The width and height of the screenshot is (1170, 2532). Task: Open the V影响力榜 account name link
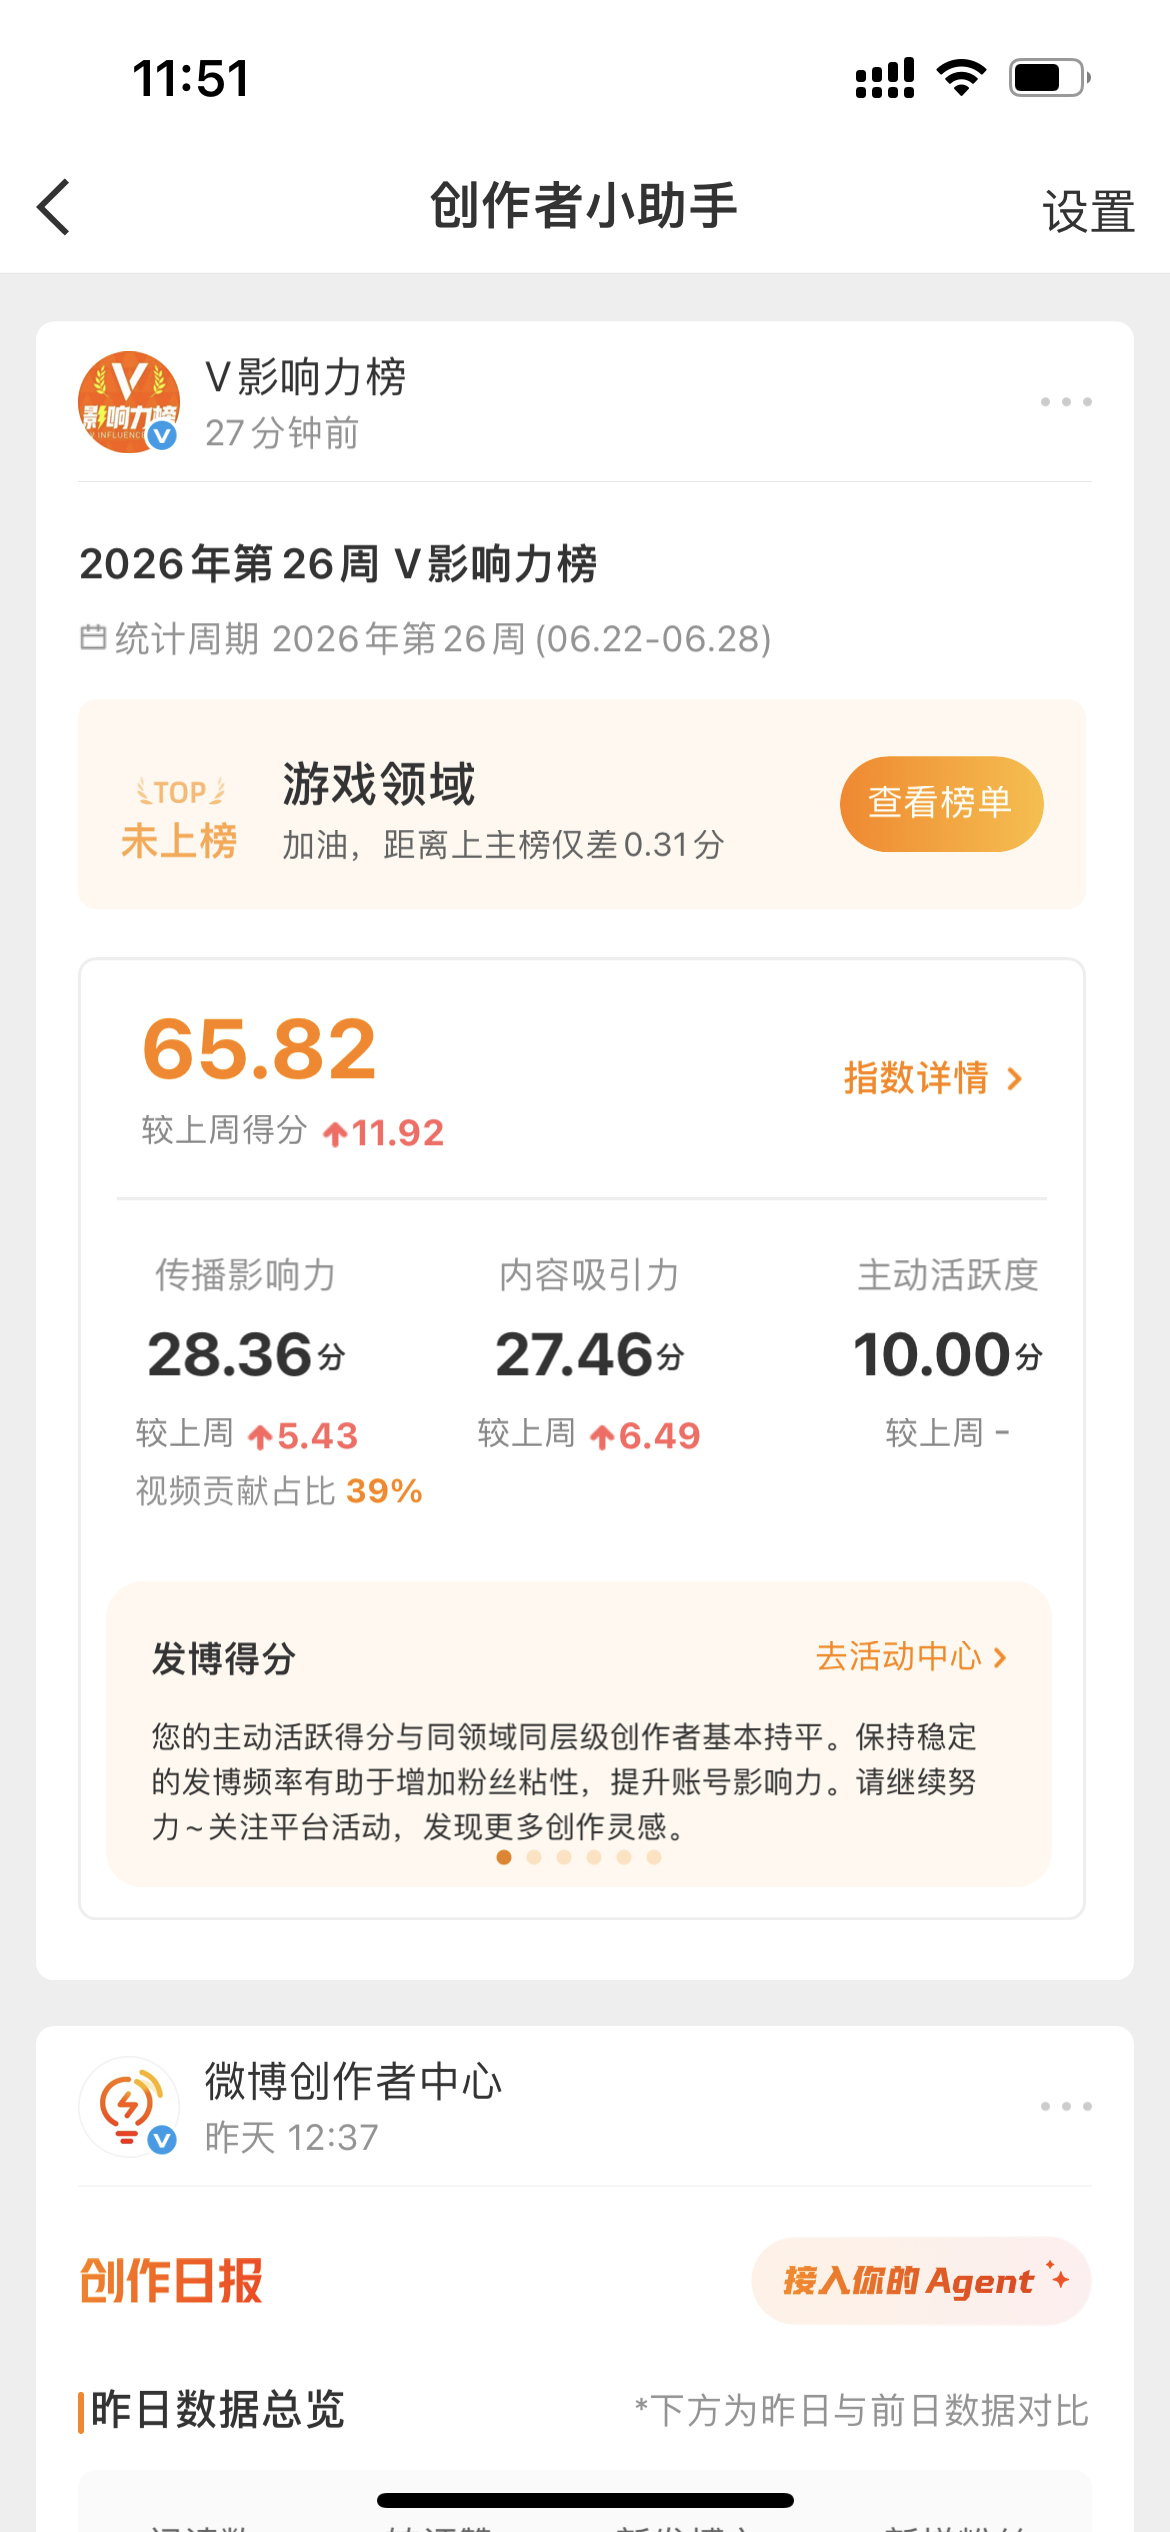(x=306, y=377)
